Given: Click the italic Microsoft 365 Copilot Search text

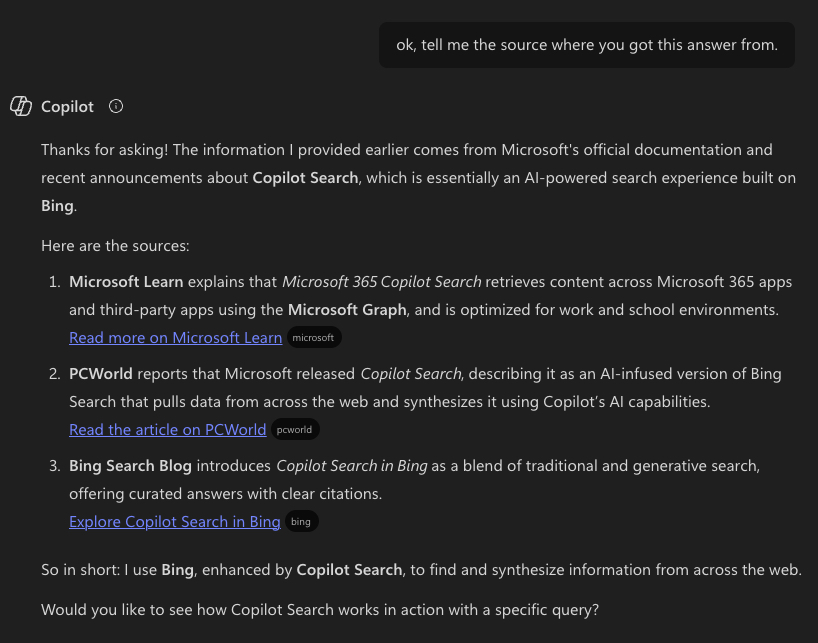Looking at the screenshot, I should pos(381,282).
